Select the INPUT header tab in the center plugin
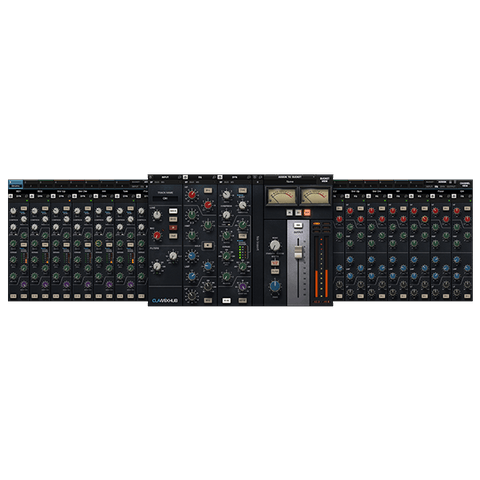 tap(165, 177)
